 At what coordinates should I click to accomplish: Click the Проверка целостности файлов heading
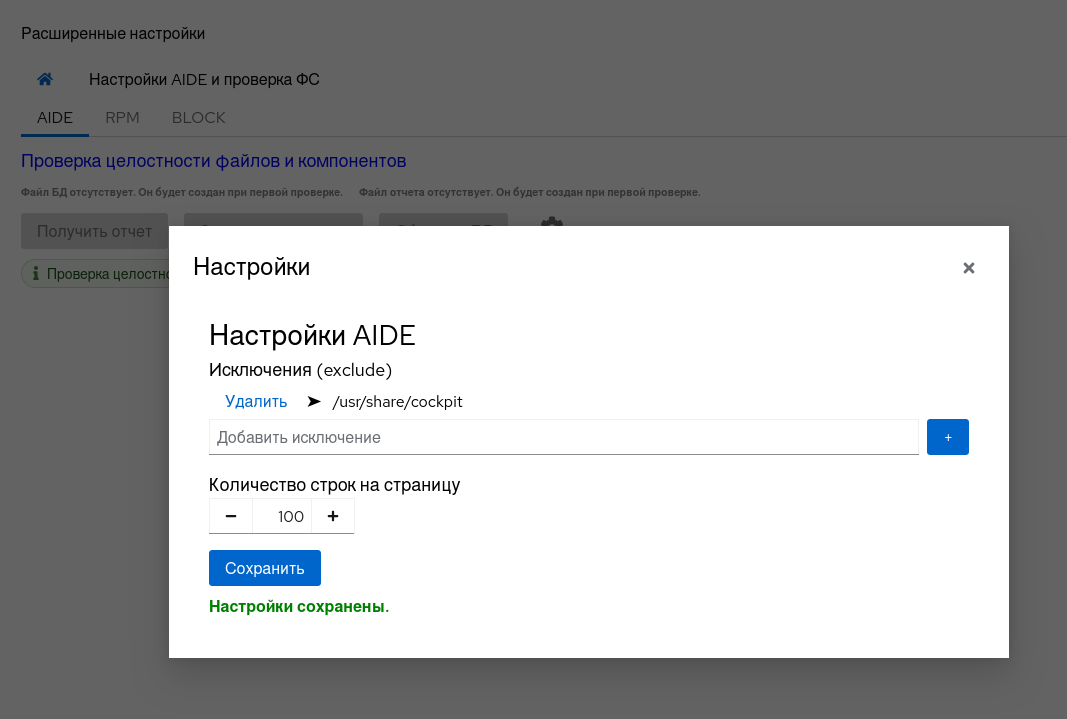(x=213, y=161)
